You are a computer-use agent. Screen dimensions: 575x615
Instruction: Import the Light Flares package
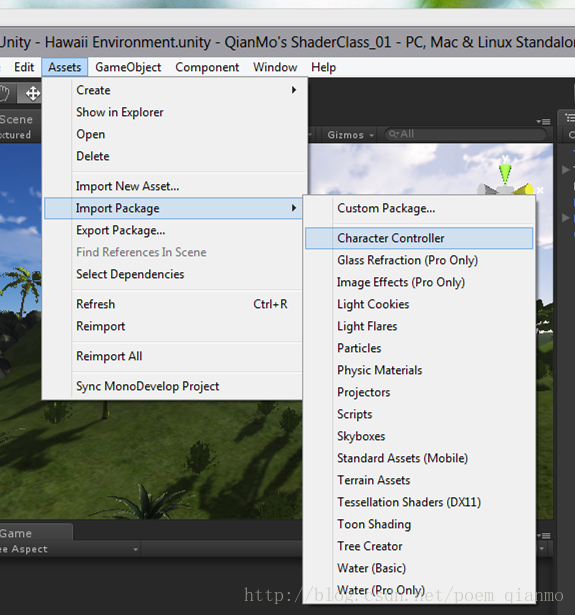coord(419,326)
